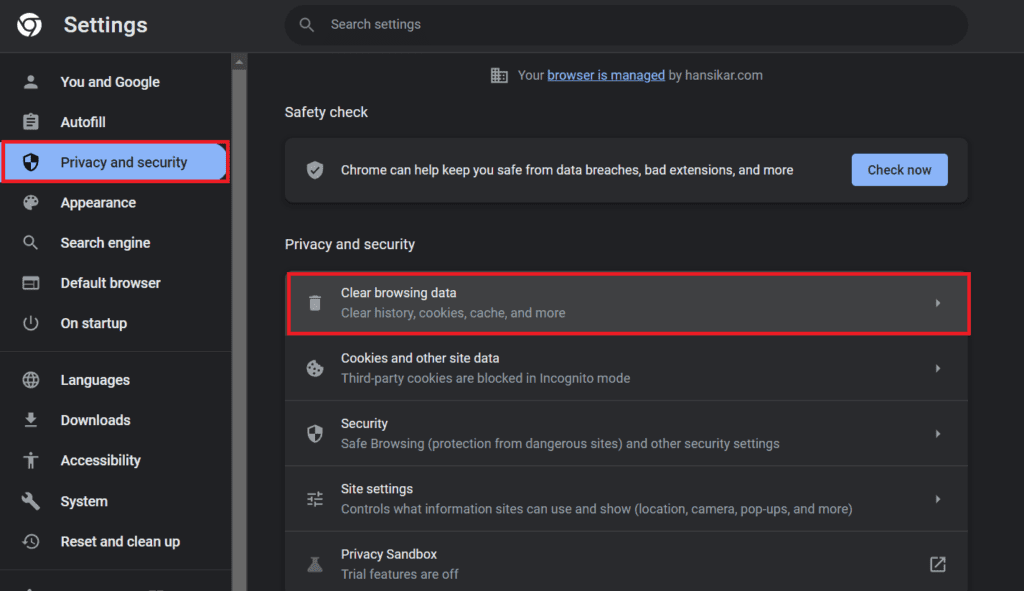Click the Accessibility person icon

(31, 460)
